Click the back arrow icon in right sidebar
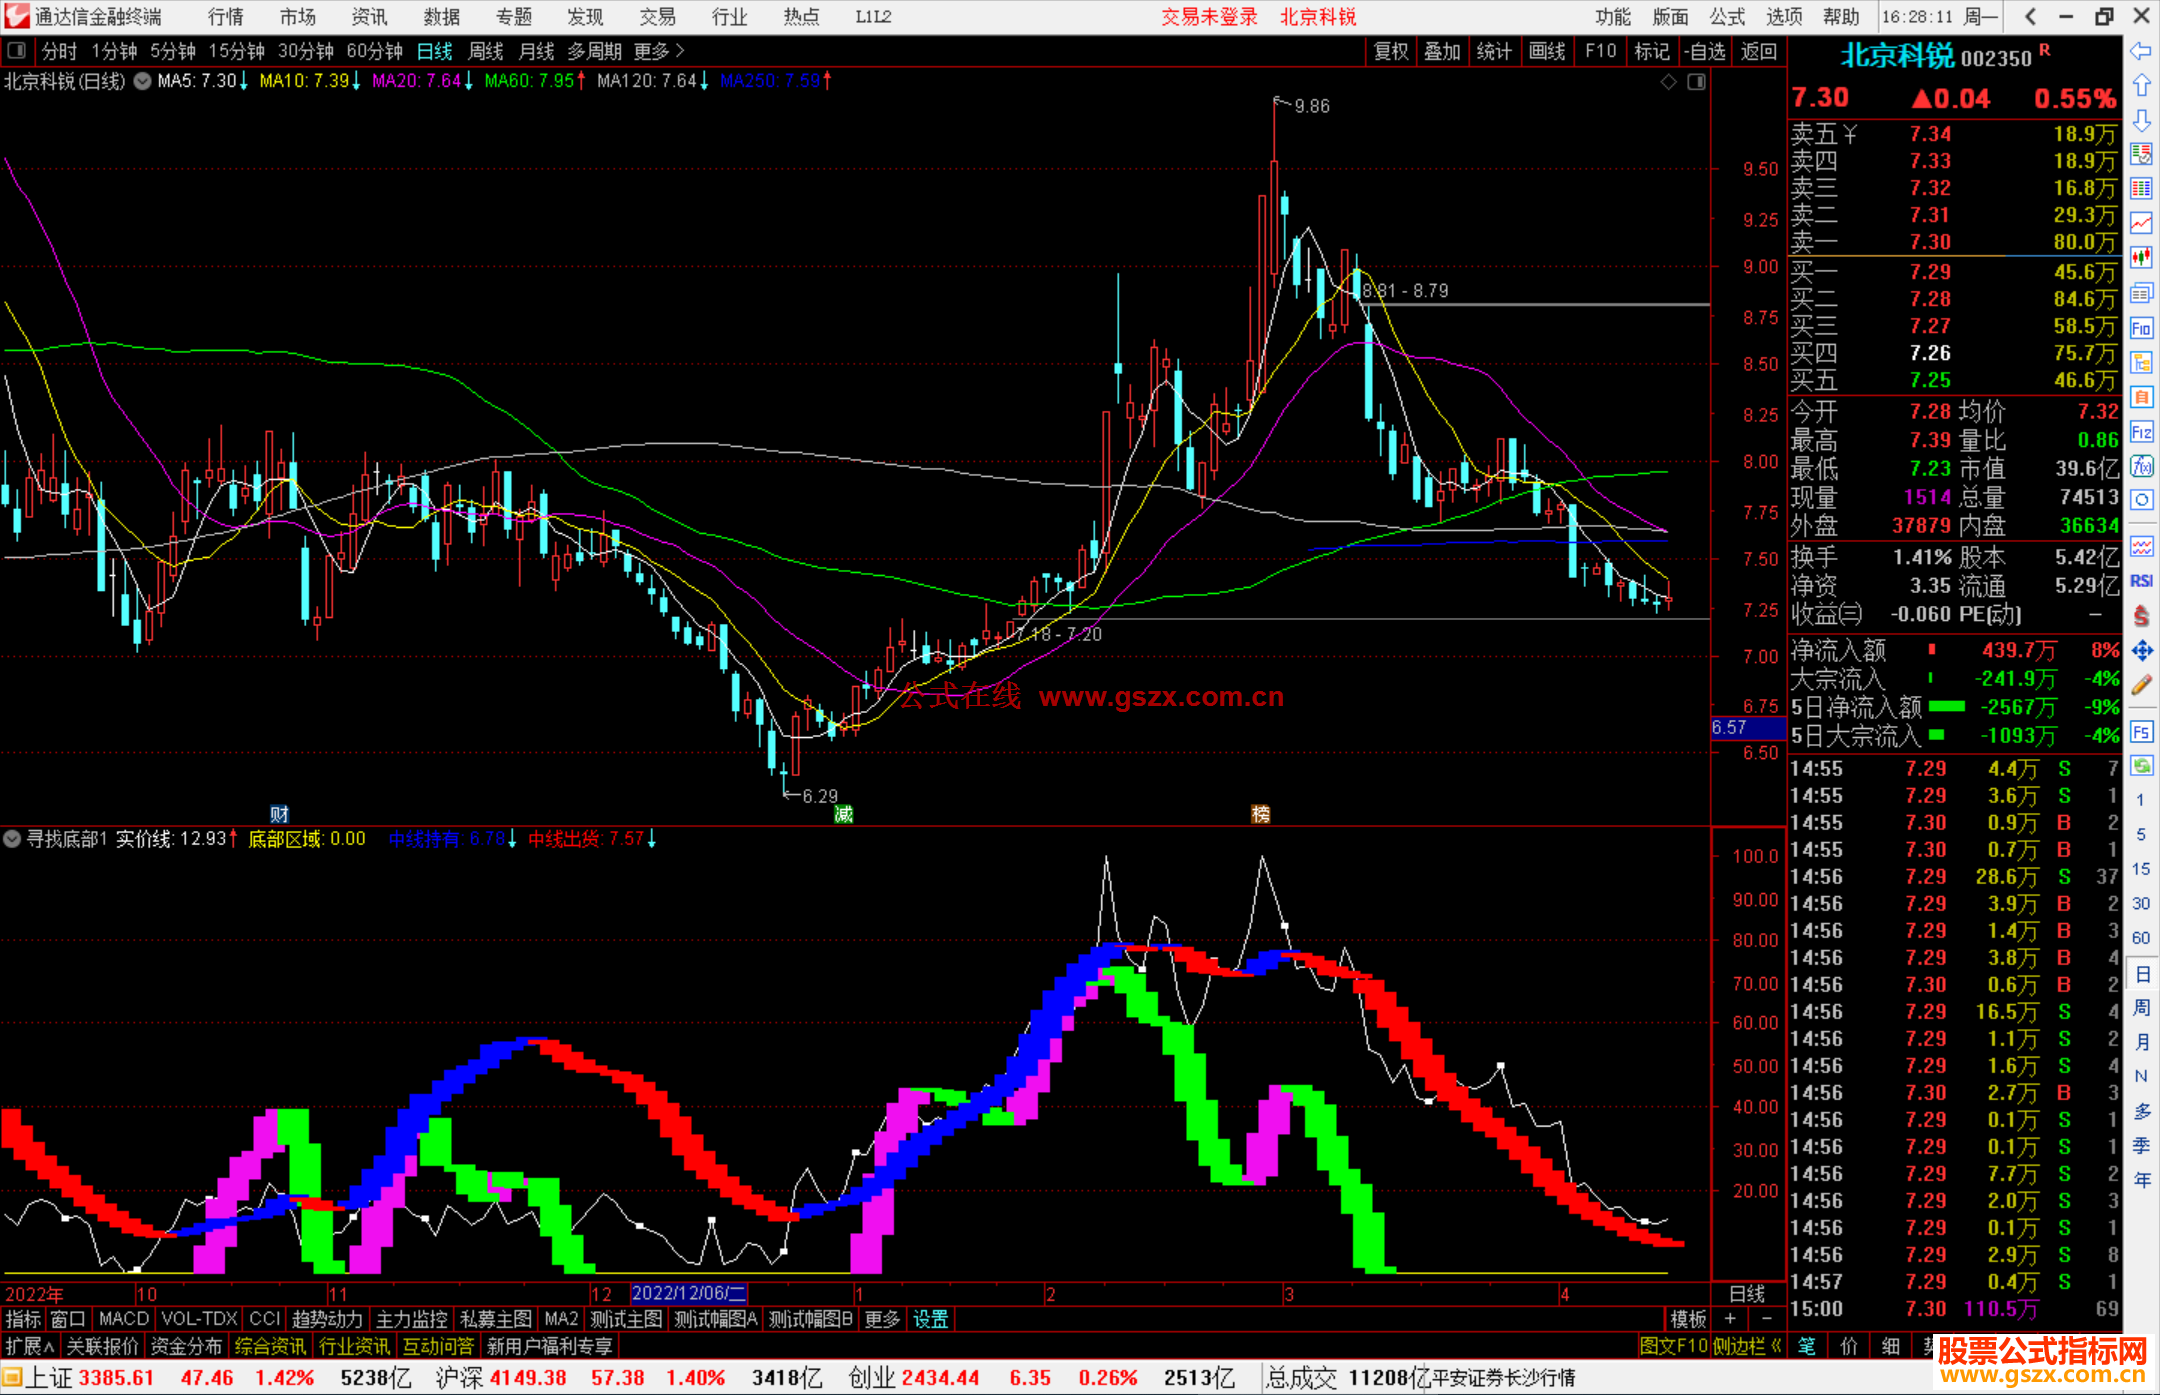This screenshot has height=1395, width=2160. coord(2141,51)
